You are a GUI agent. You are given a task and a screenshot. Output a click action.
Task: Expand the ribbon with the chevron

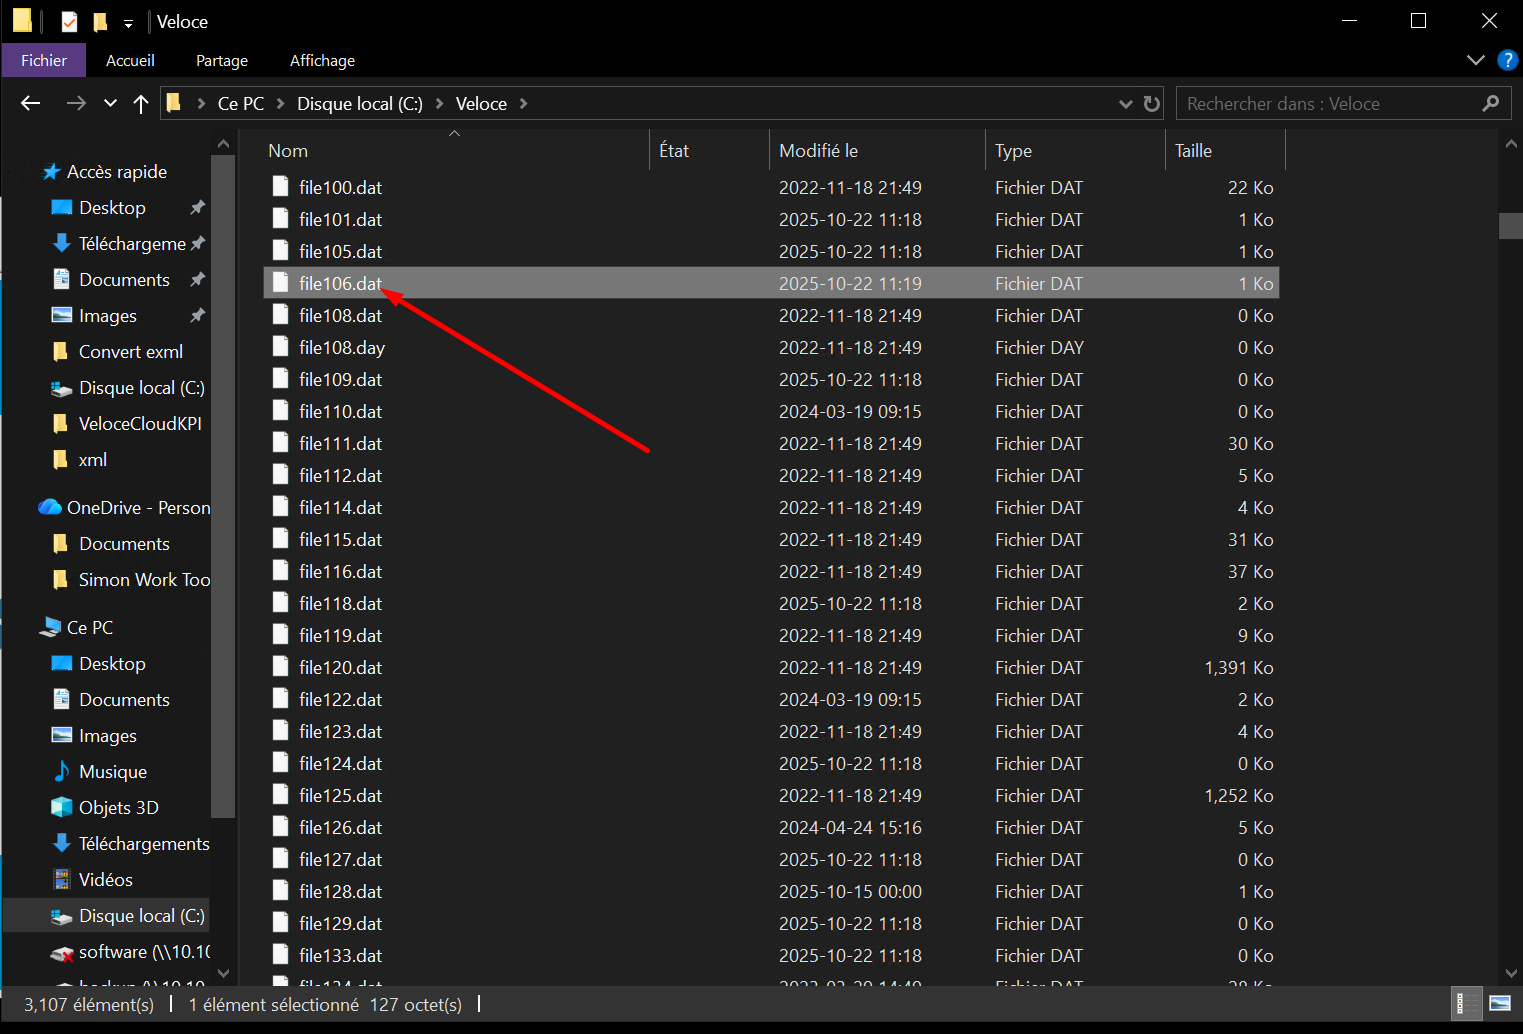[x=1476, y=60]
